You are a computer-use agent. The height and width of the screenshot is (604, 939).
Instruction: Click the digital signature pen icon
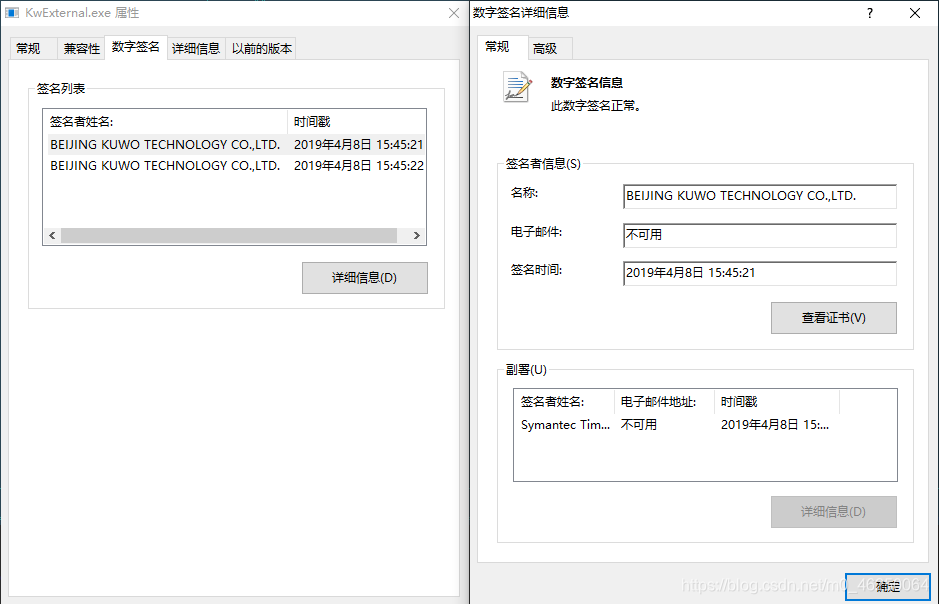point(514,87)
